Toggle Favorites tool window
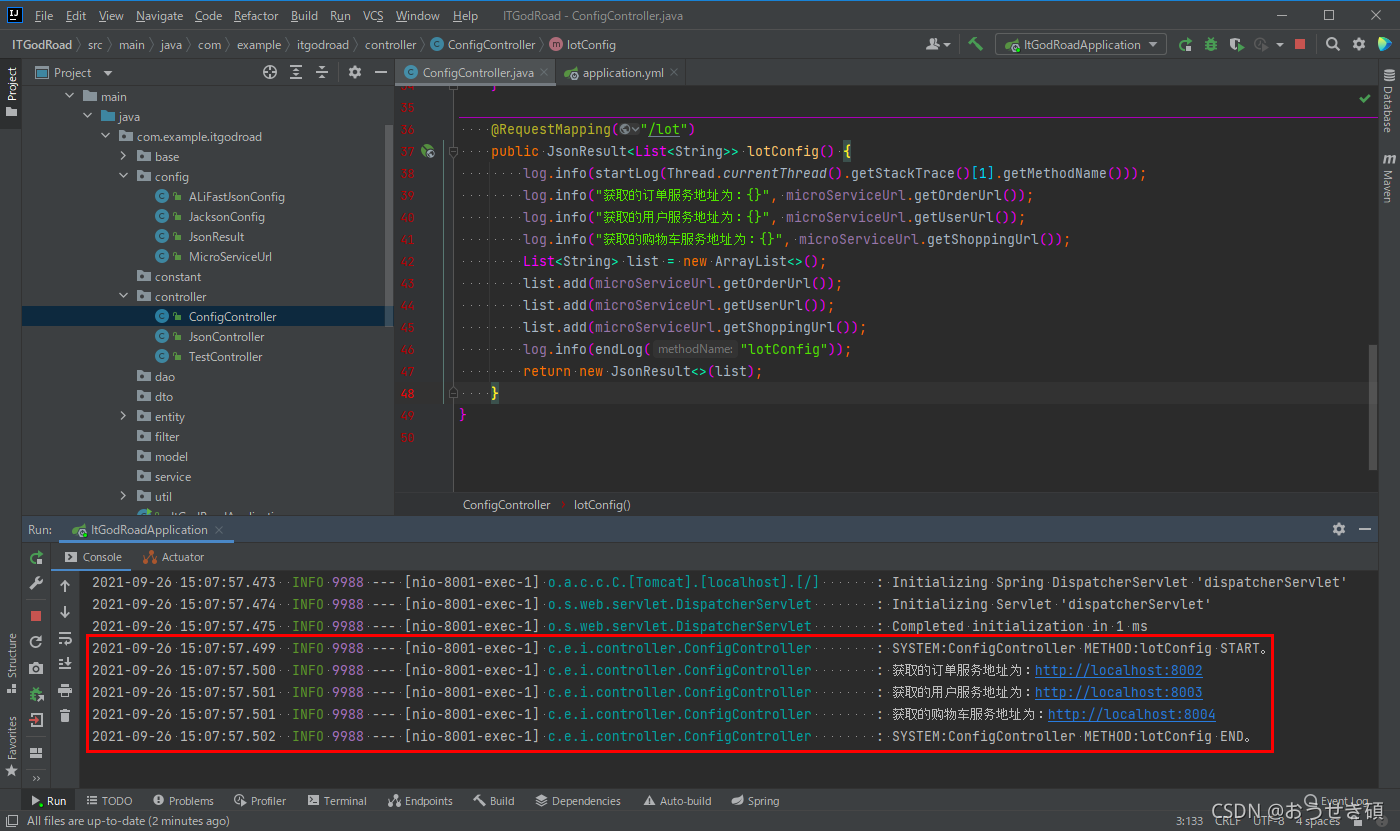Screen dimensions: 1400x831 coord(11,745)
